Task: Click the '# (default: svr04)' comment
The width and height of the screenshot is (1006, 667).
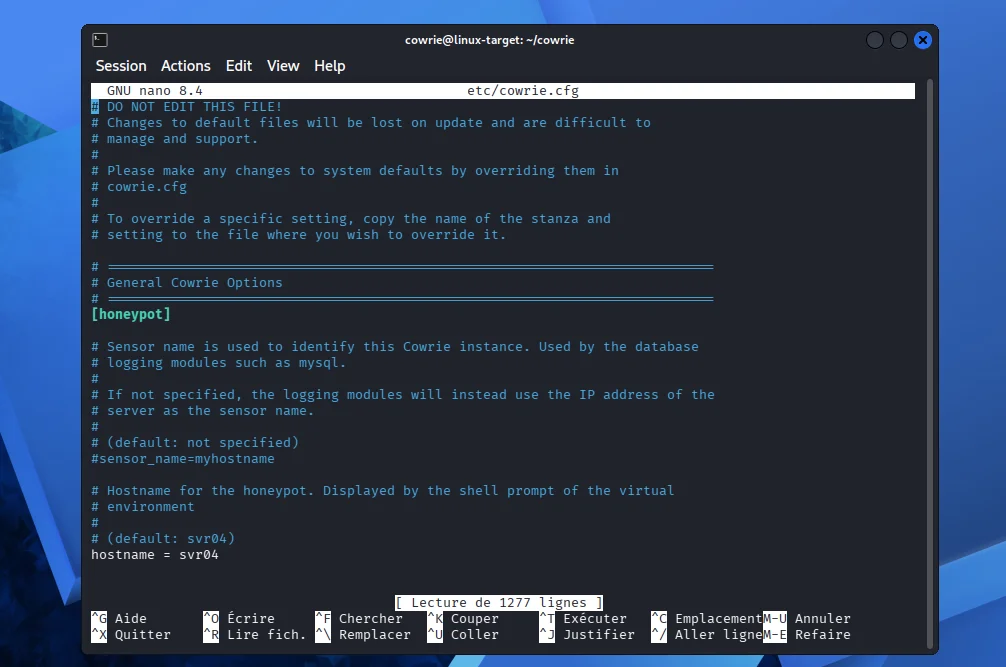Action: (x=163, y=539)
